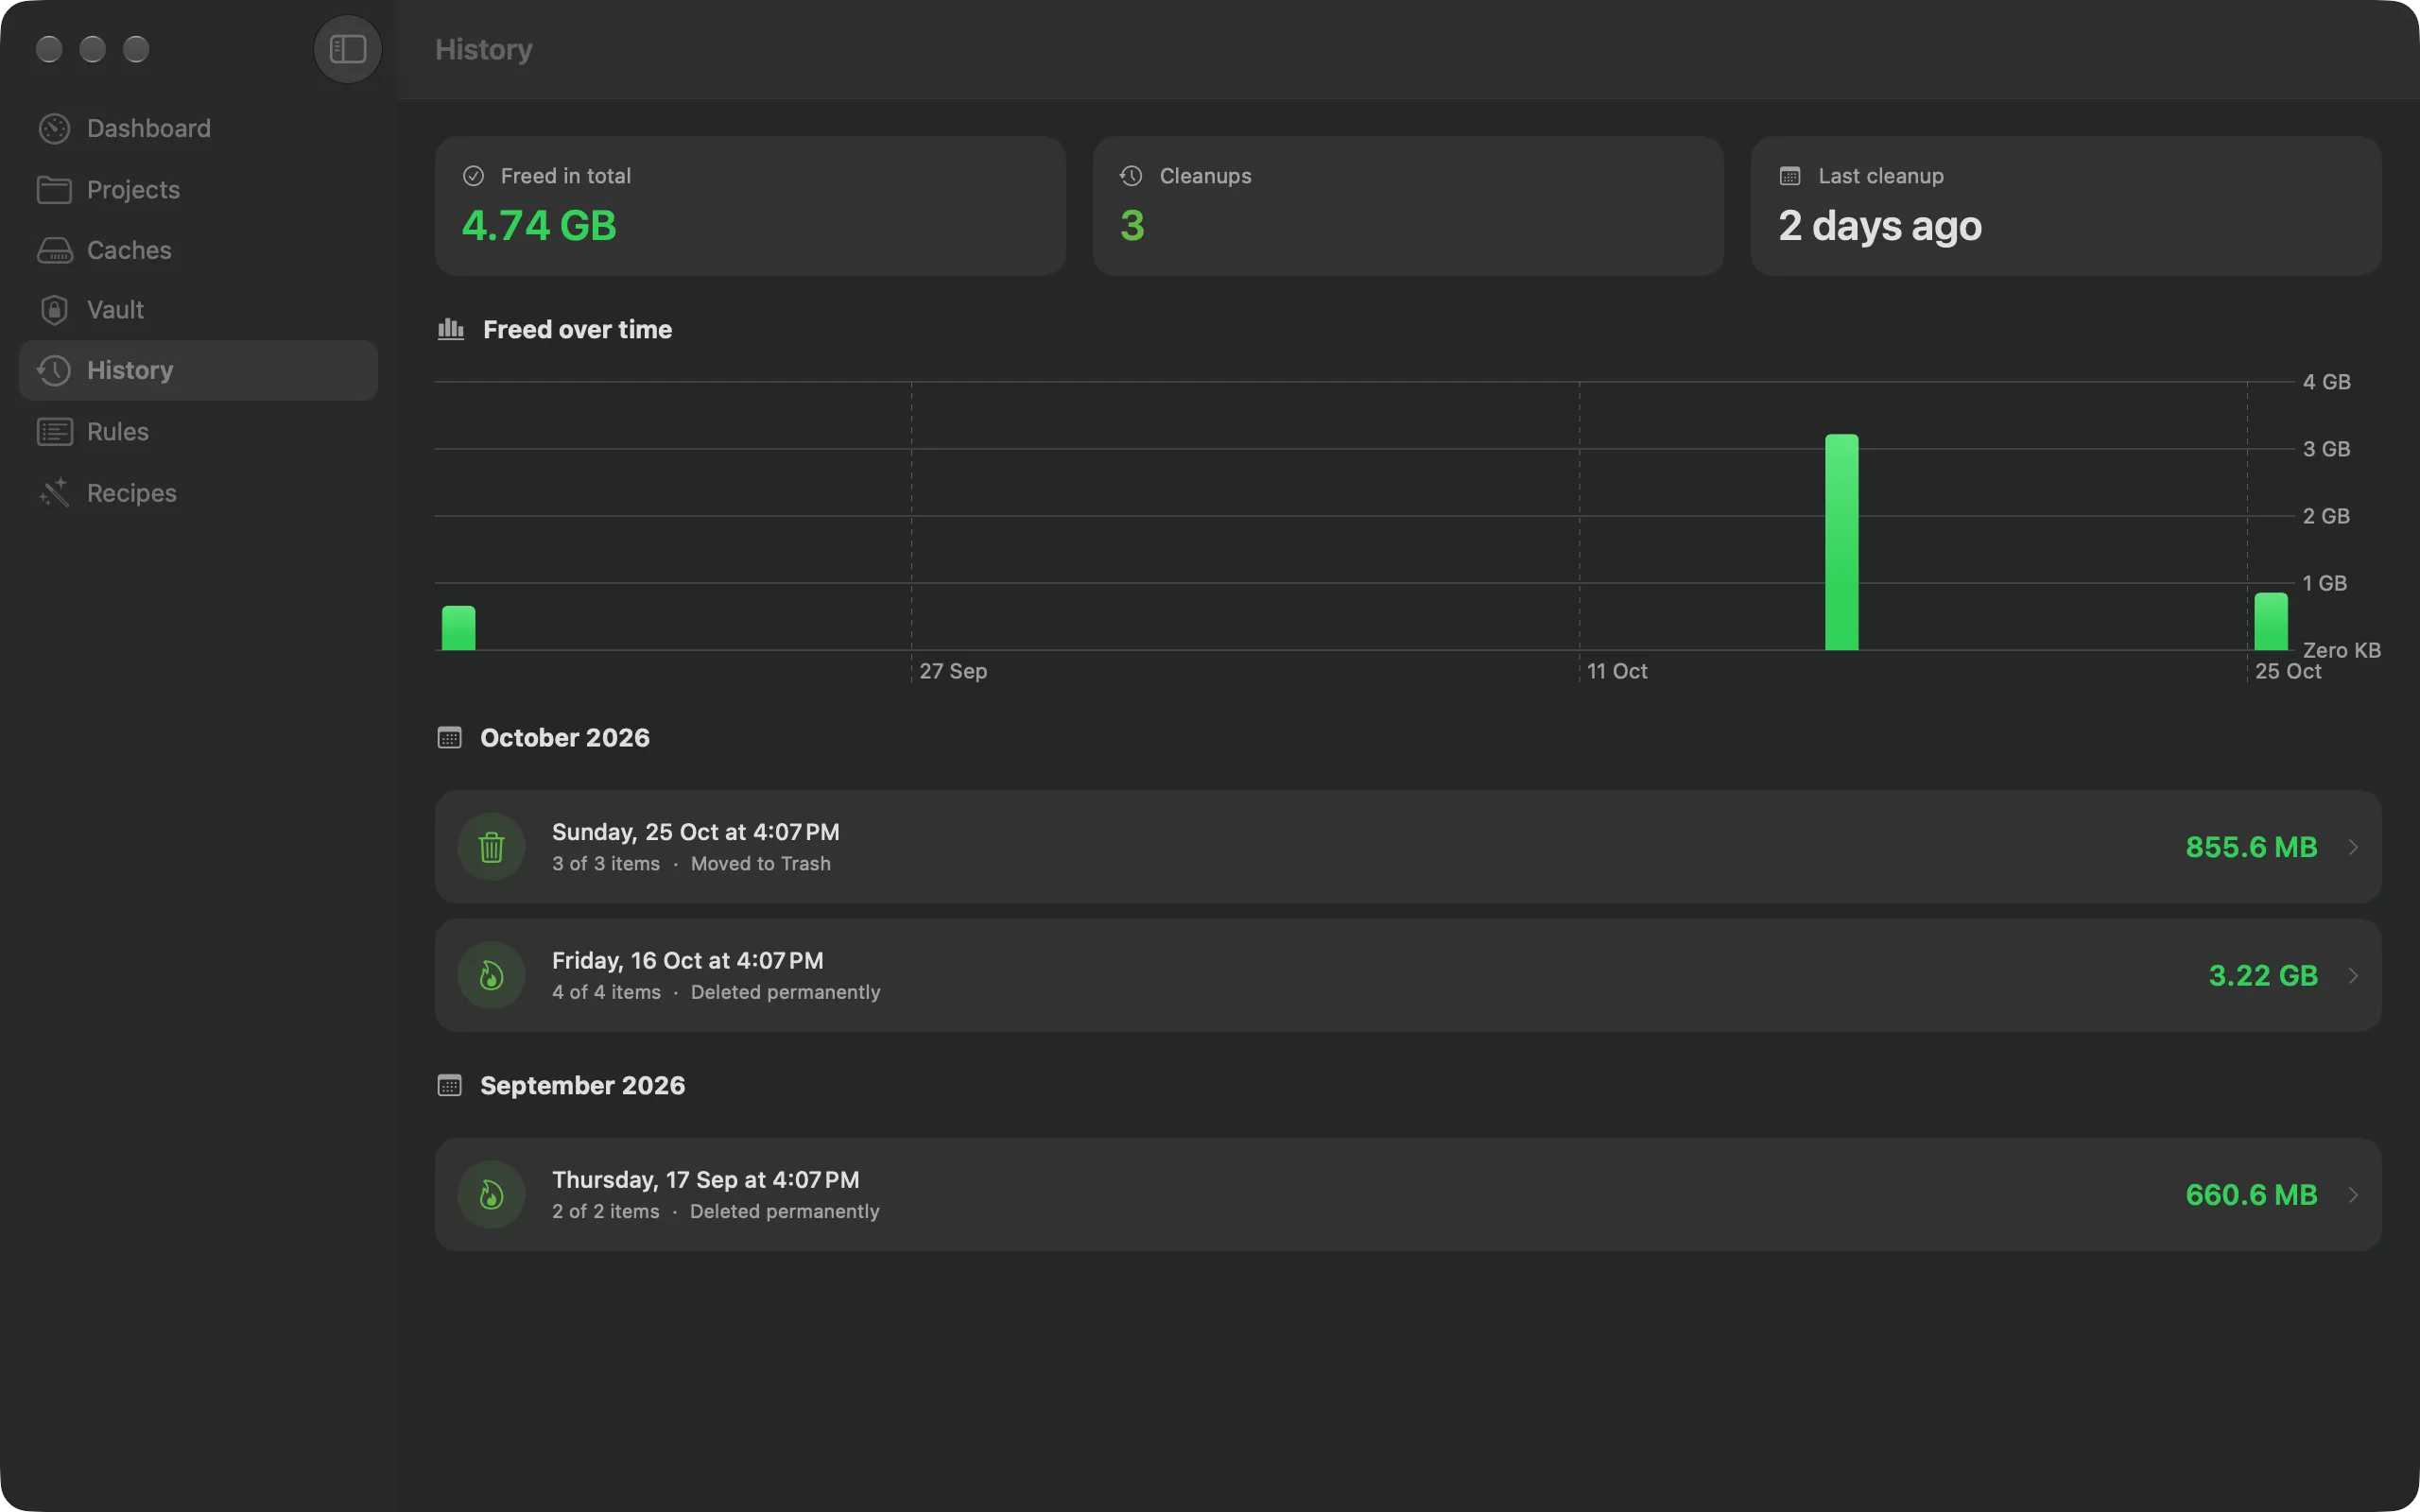
Task: Open the Vault section
Action: pos(198,310)
